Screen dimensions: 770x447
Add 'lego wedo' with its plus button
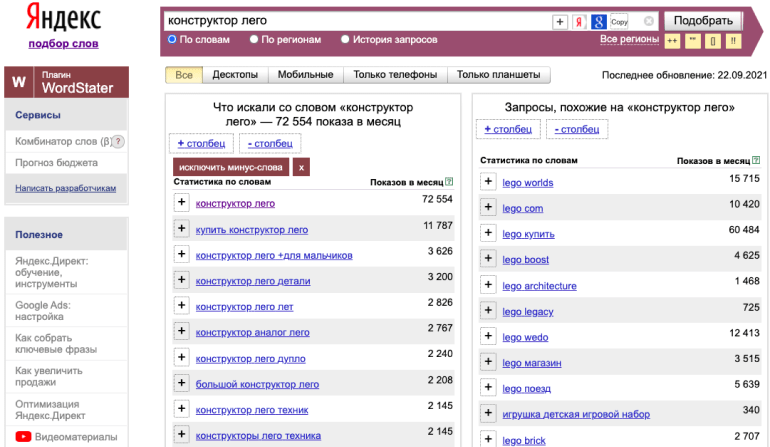488,336
